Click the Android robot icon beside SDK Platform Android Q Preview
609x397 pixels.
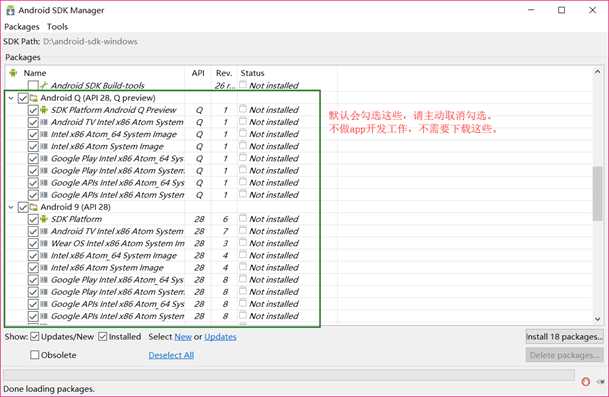44,110
